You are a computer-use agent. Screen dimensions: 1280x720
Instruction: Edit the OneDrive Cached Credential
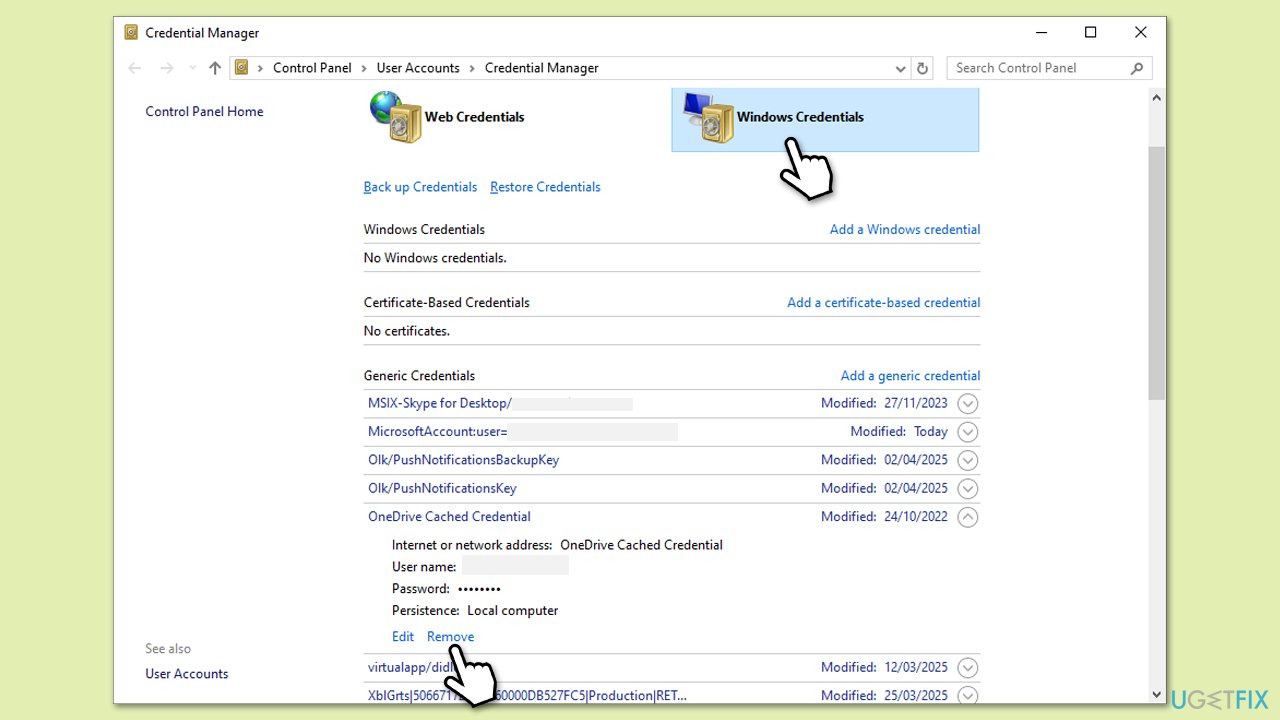(403, 637)
